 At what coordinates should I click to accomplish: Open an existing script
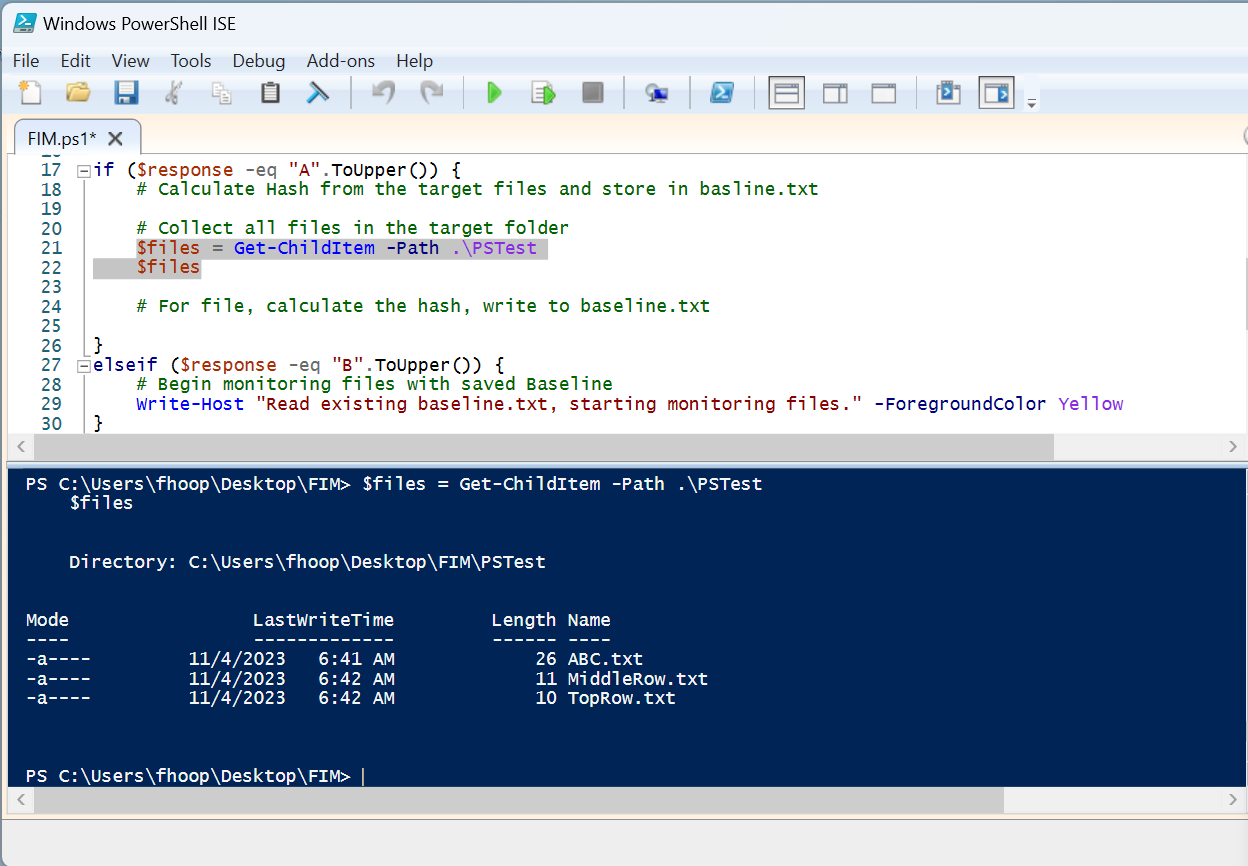tap(78, 92)
